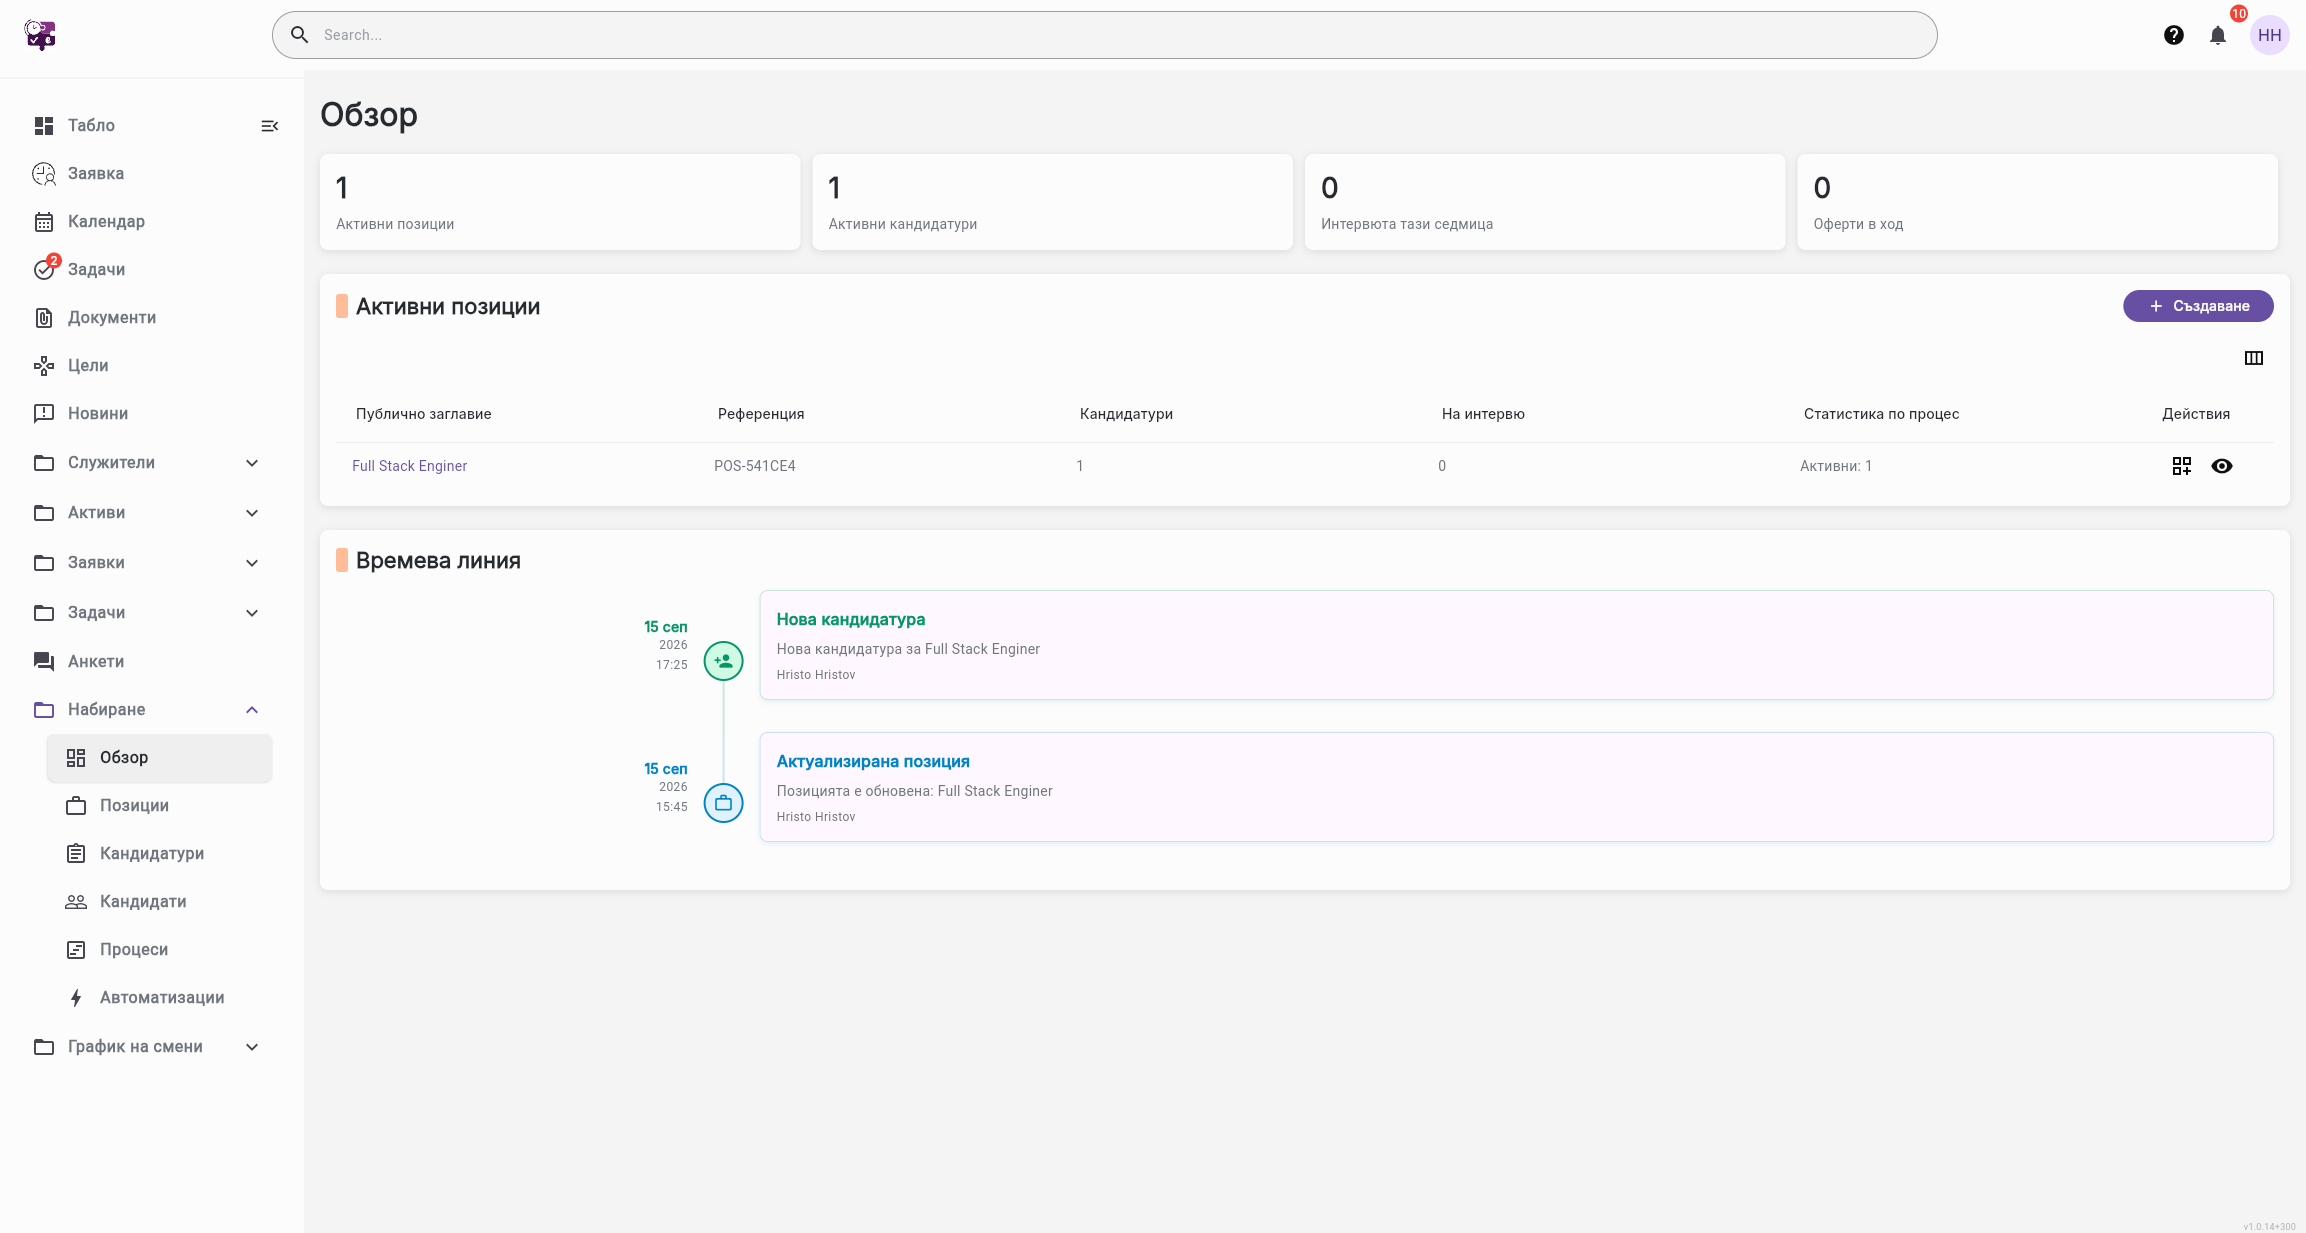Open Документи in sidebar

(x=112, y=317)
